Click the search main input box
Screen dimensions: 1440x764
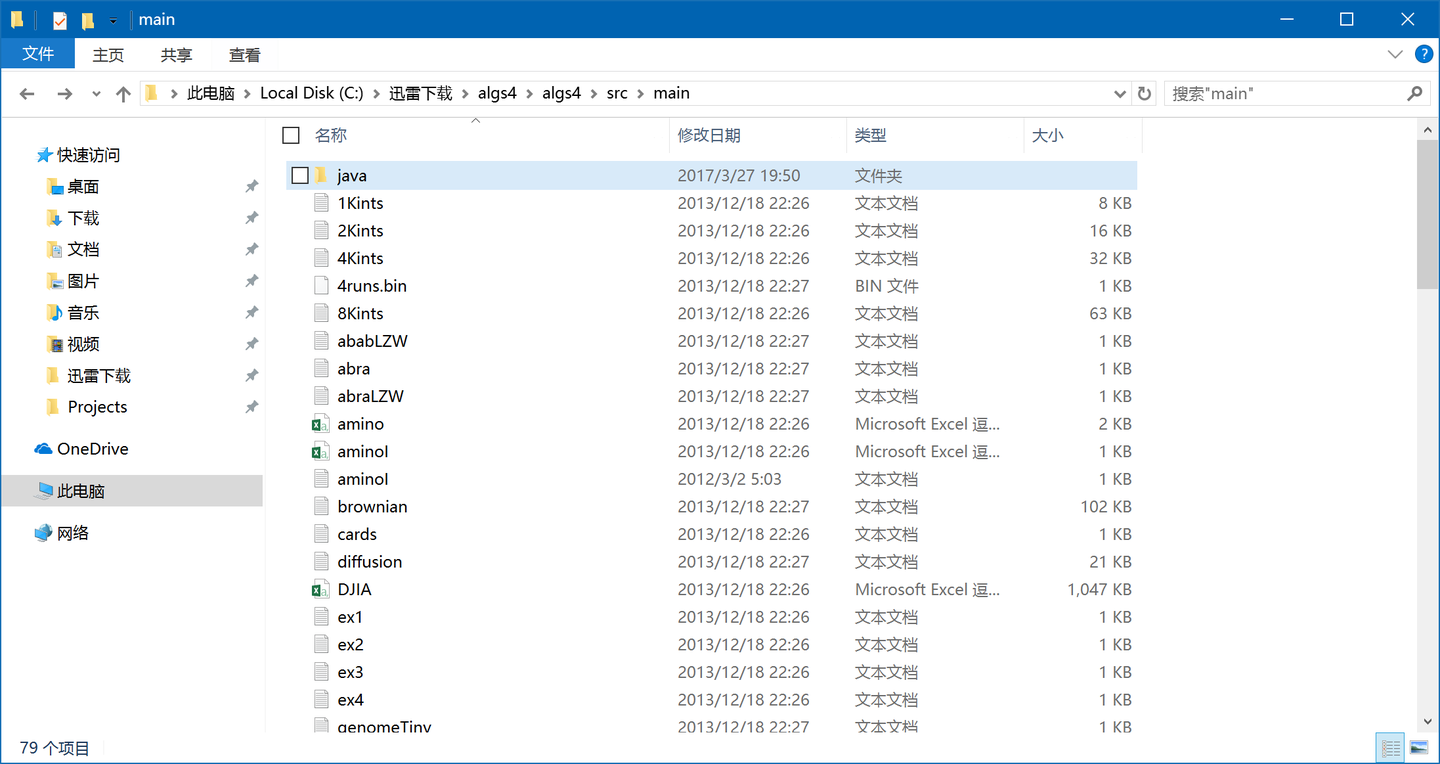tap(1284, 93)
